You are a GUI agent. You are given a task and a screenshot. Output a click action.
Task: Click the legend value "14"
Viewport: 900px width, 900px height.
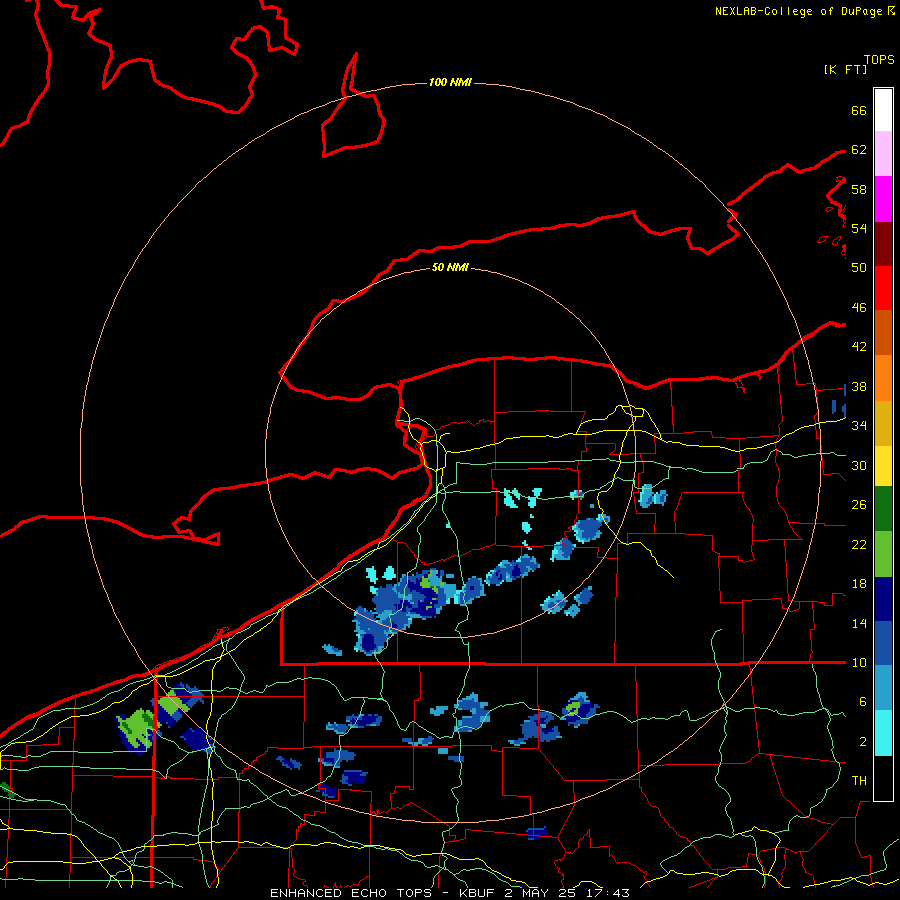[x=859, y=623]
